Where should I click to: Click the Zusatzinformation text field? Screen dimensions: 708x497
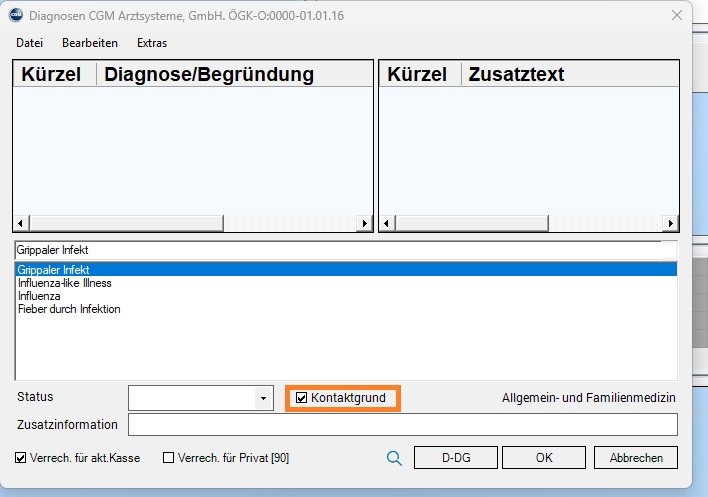402,425
